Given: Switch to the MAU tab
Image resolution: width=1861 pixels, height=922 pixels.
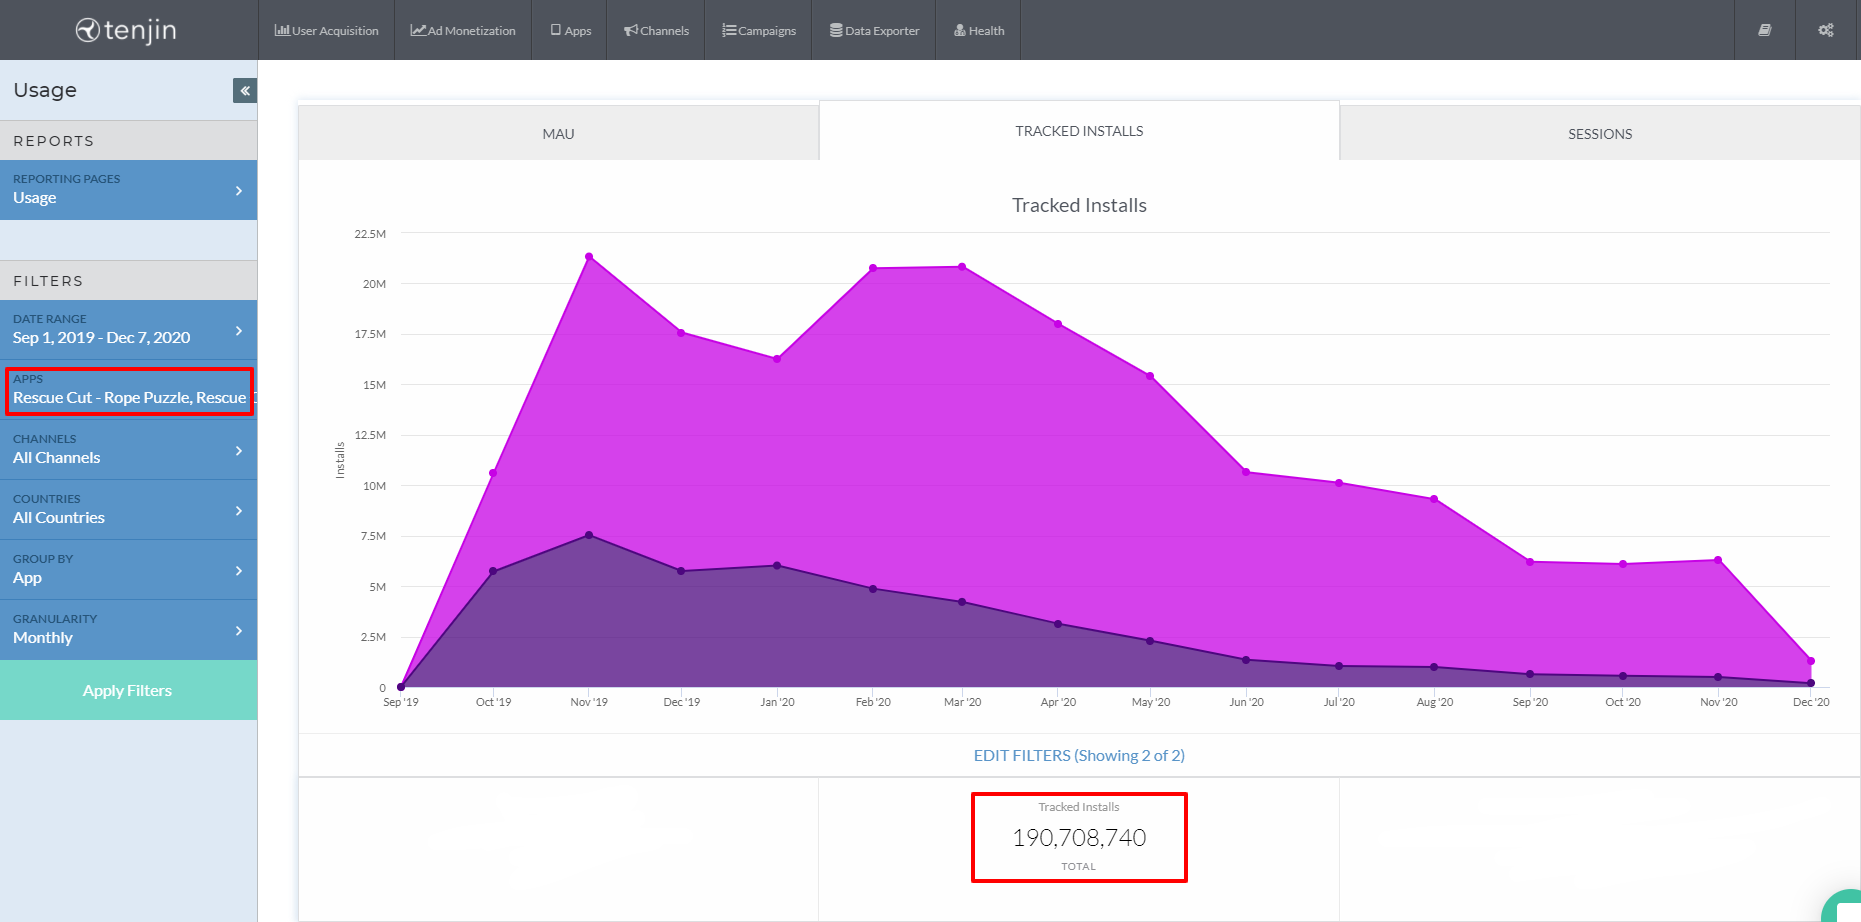Looking at the screenshot, I should click(558, 134).
